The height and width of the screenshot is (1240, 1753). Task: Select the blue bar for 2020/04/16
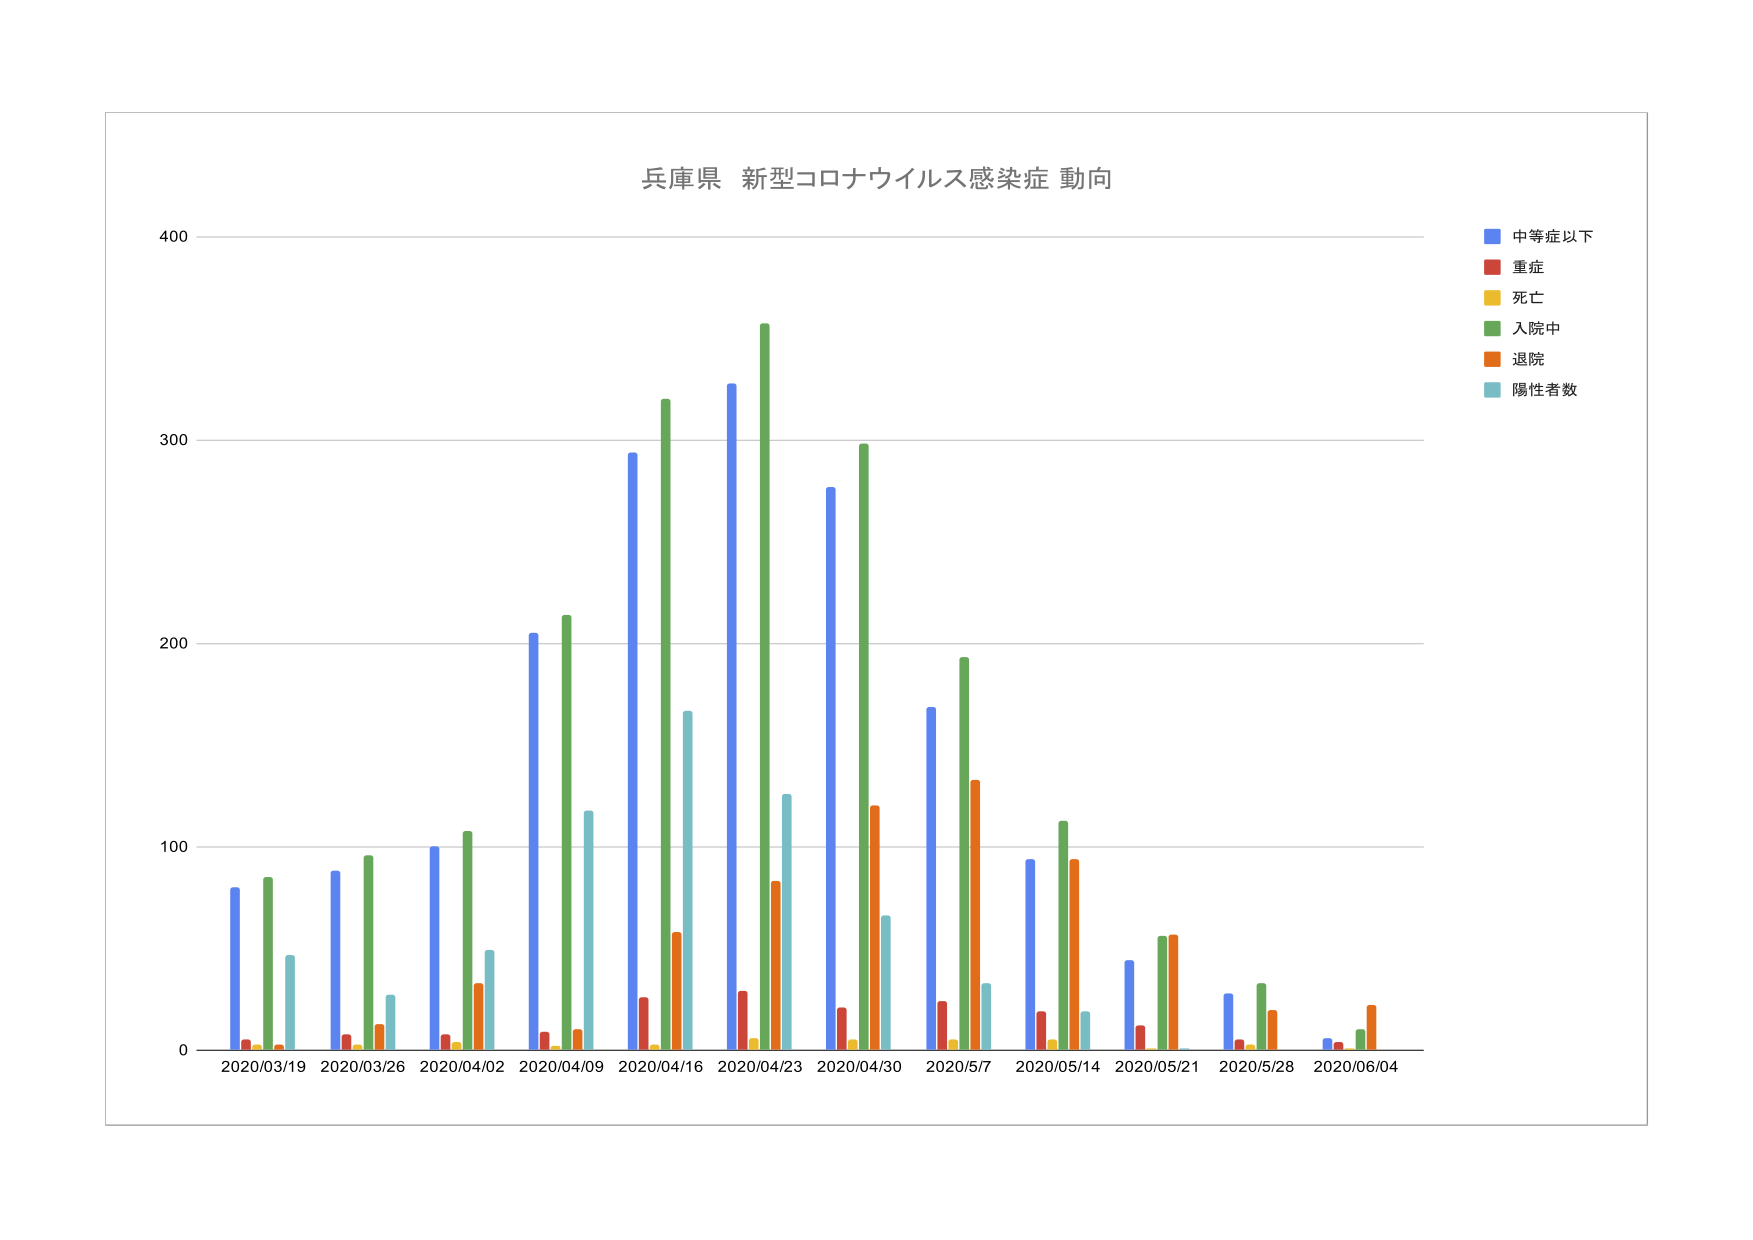tap(633, 750)
